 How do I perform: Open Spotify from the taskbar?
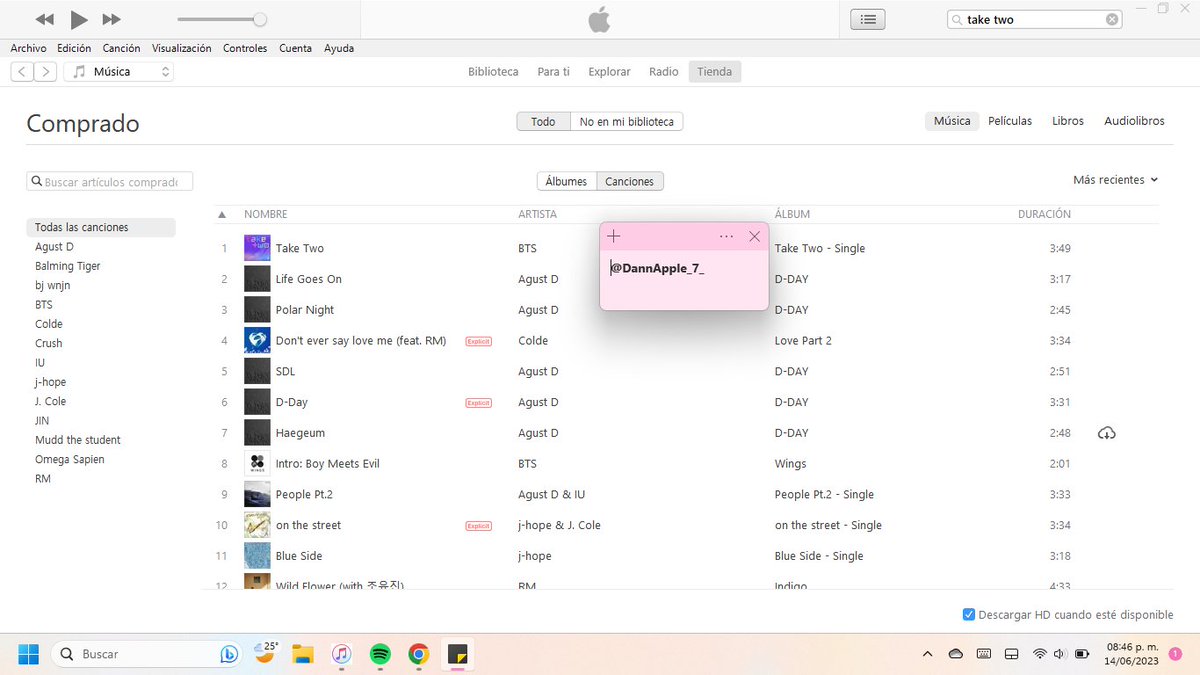point(380,654)
